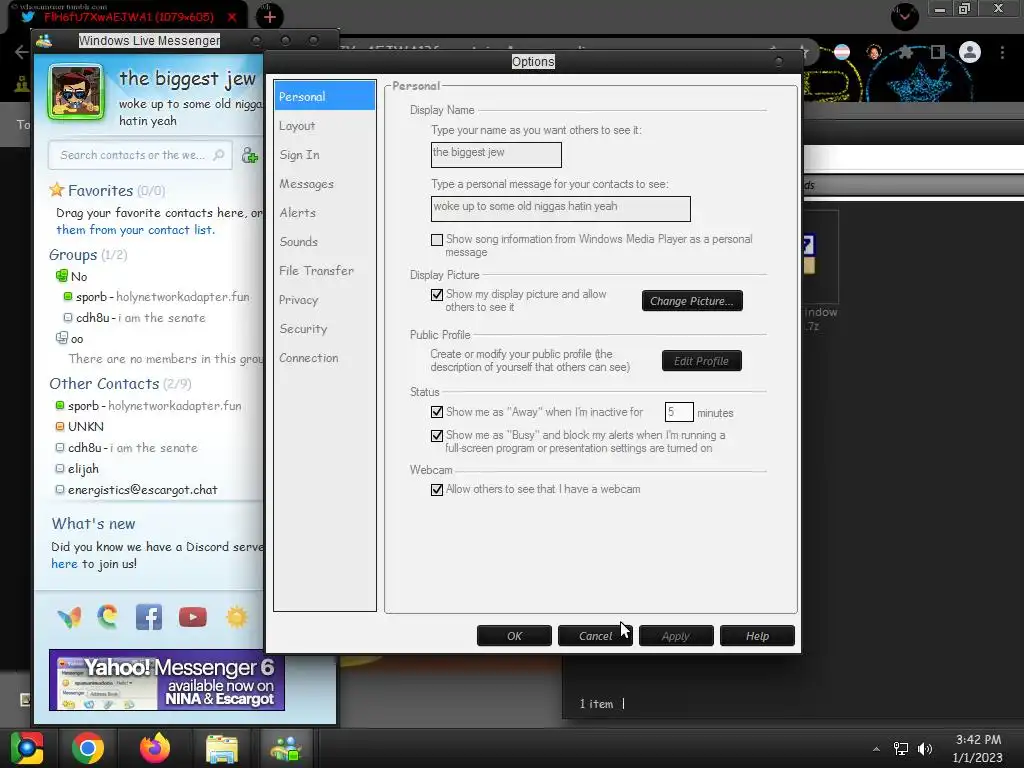1024x768 pixels.
Task: Select the Alerts options category
Action: [x=325, y=213]
